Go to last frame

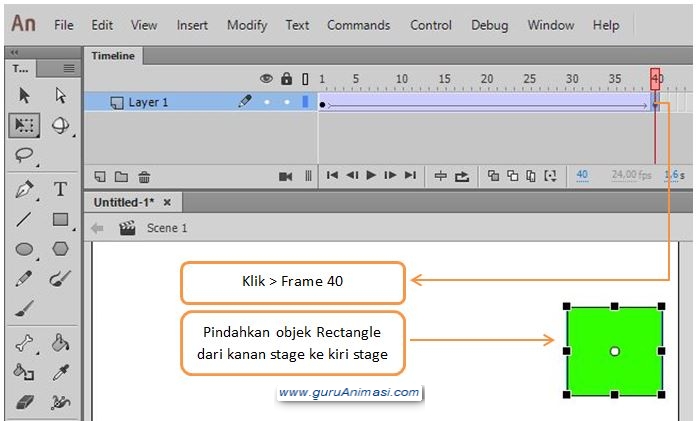(x=410, y=175)
